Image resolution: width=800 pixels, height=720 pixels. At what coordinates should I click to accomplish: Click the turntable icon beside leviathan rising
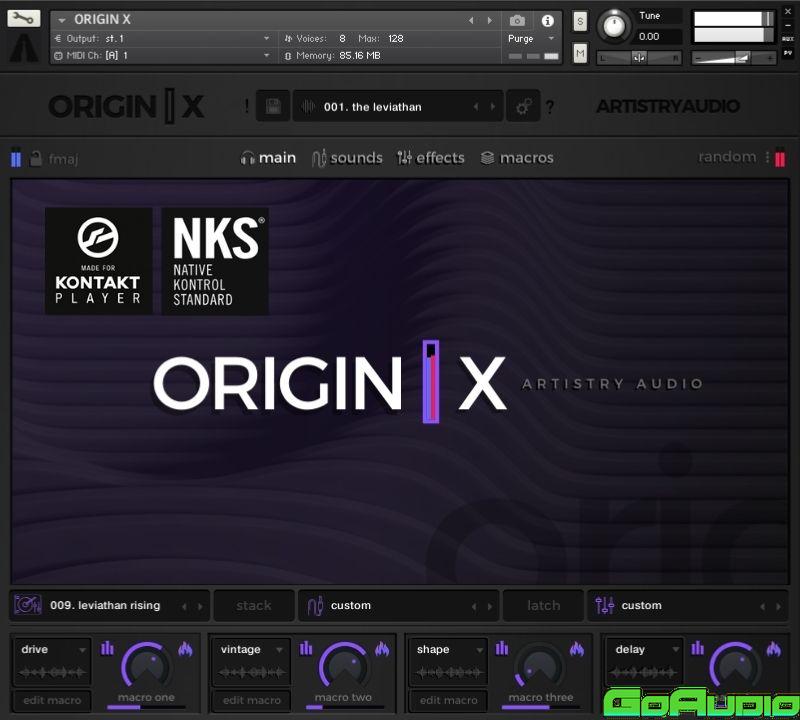point(28,605)
